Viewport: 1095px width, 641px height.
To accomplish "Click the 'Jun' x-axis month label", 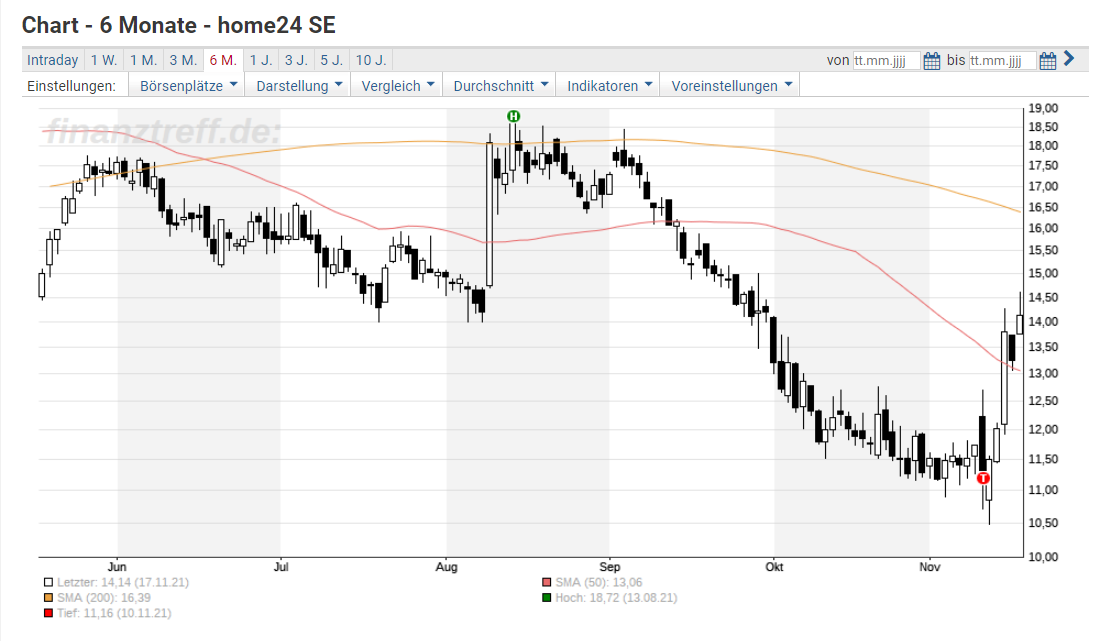I will click(117, 567).
